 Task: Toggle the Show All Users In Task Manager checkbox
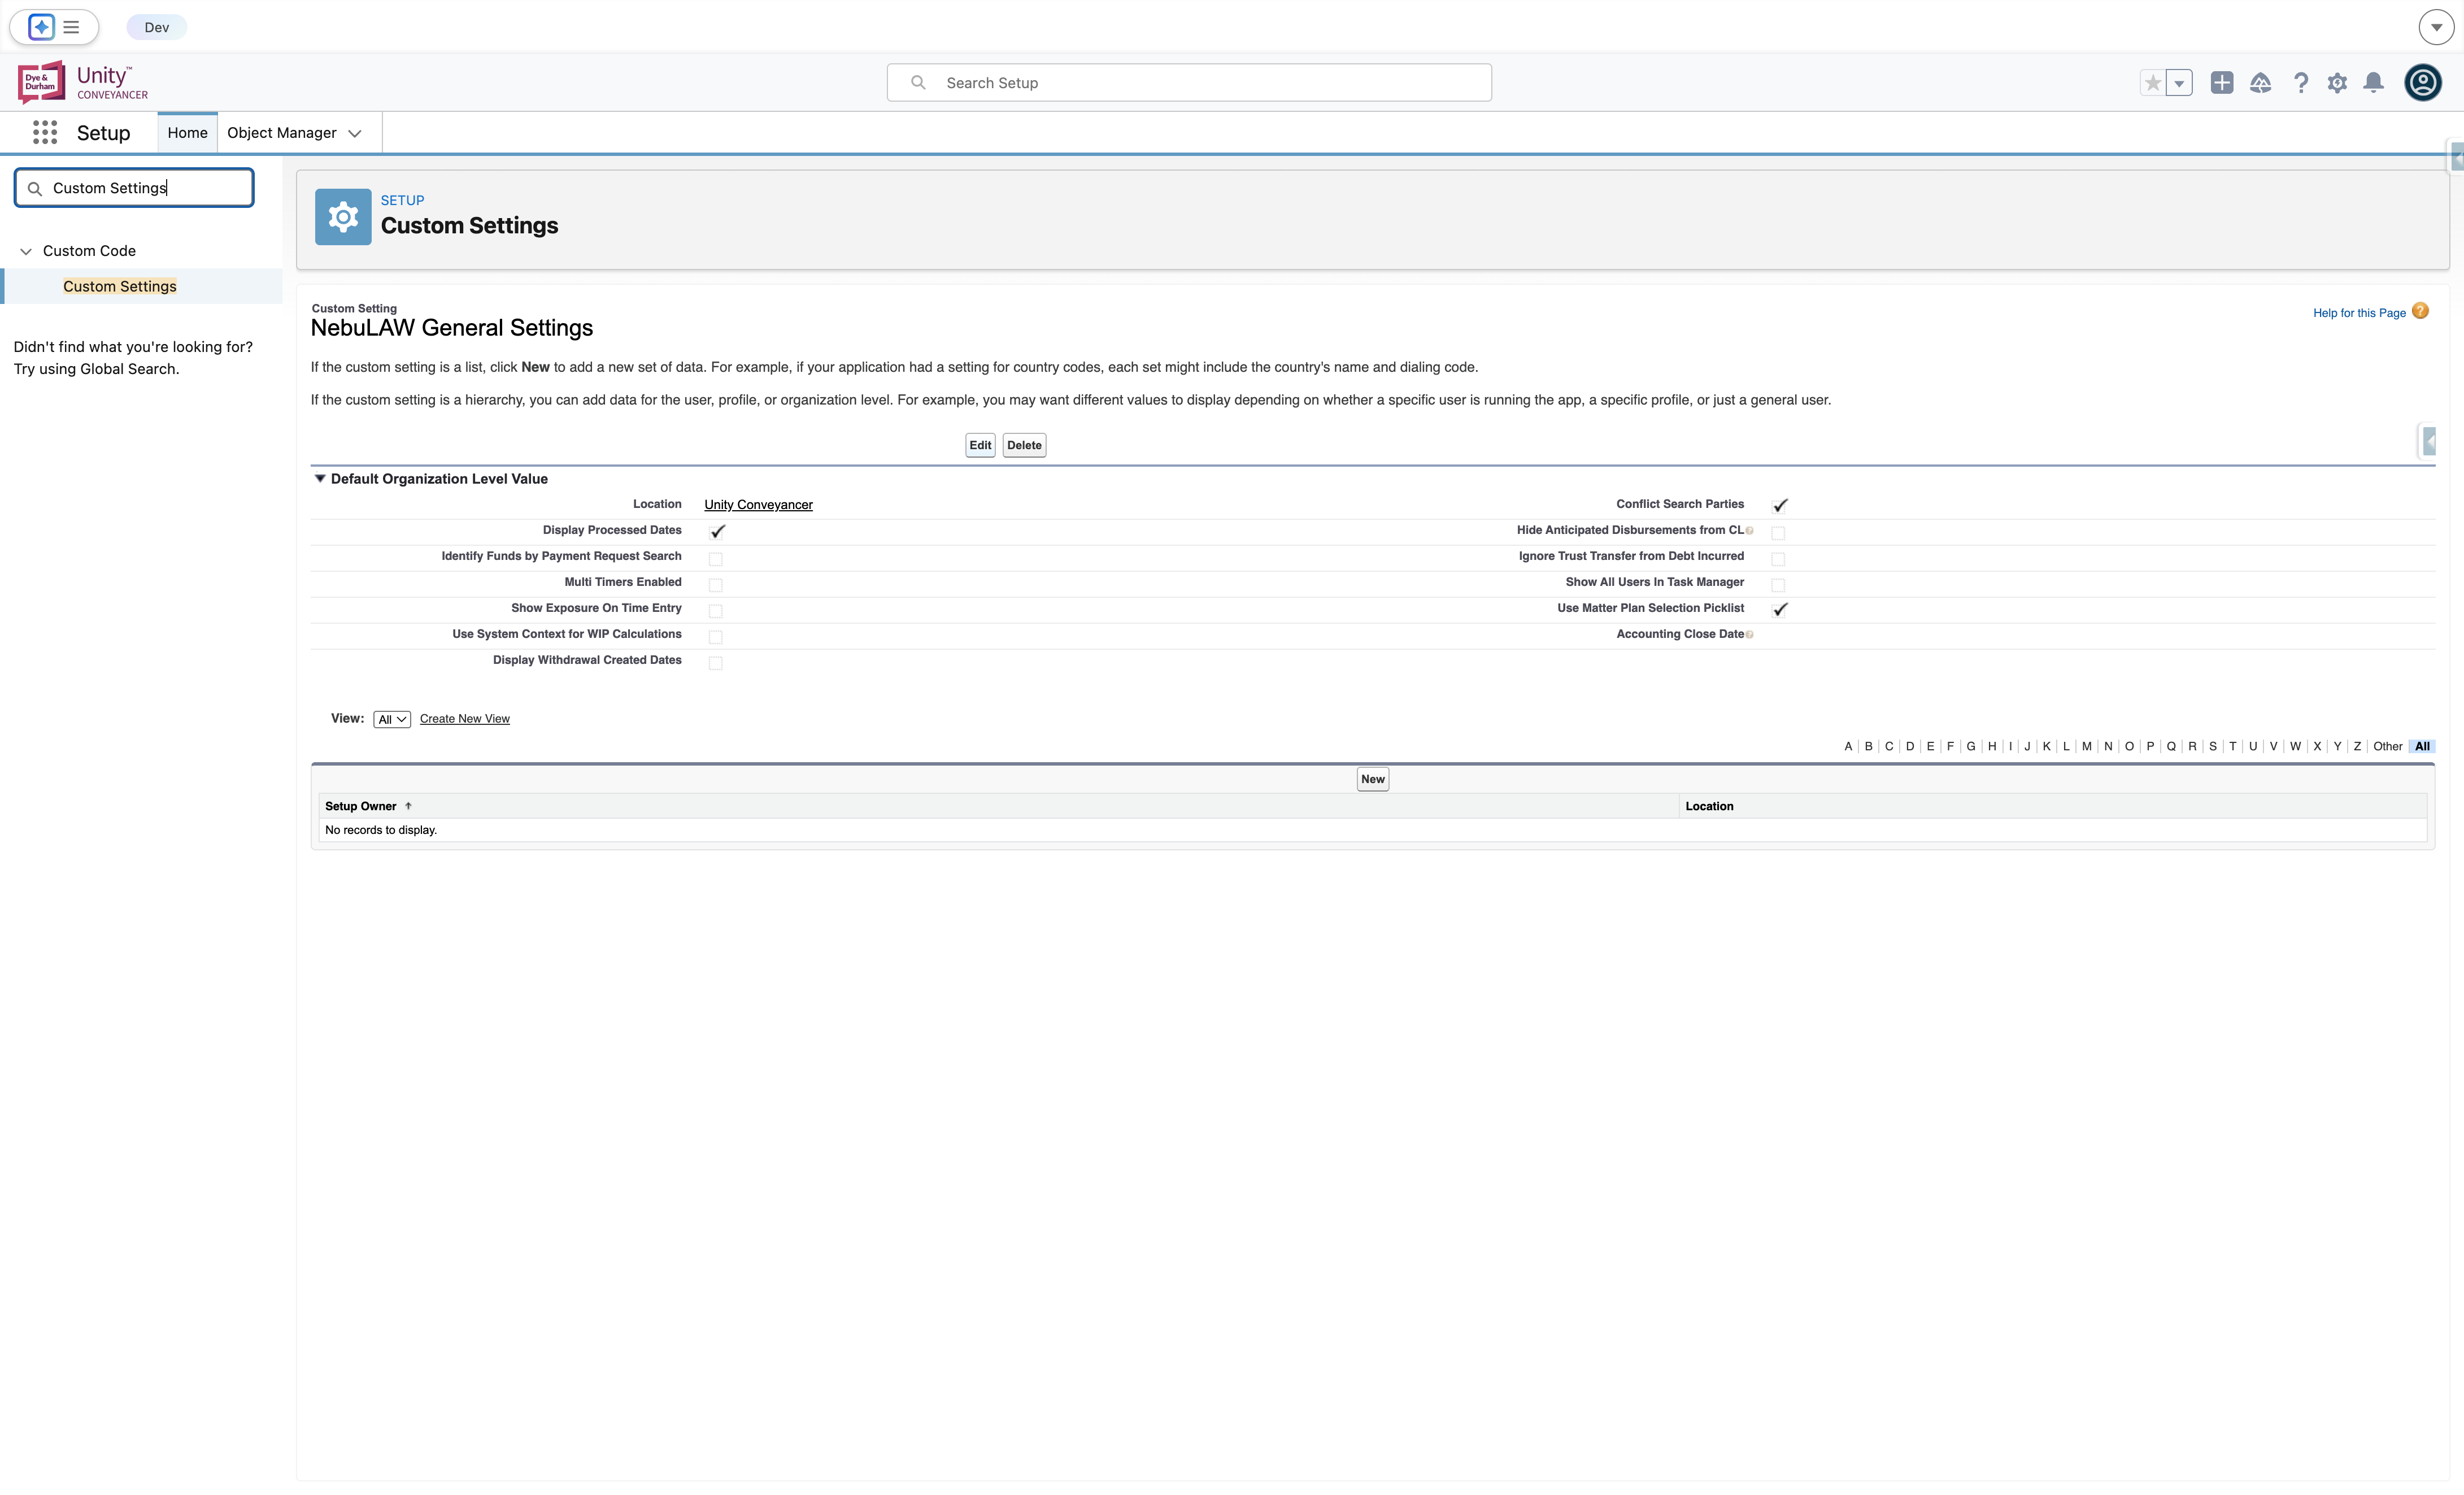(x=1778, y=584)
